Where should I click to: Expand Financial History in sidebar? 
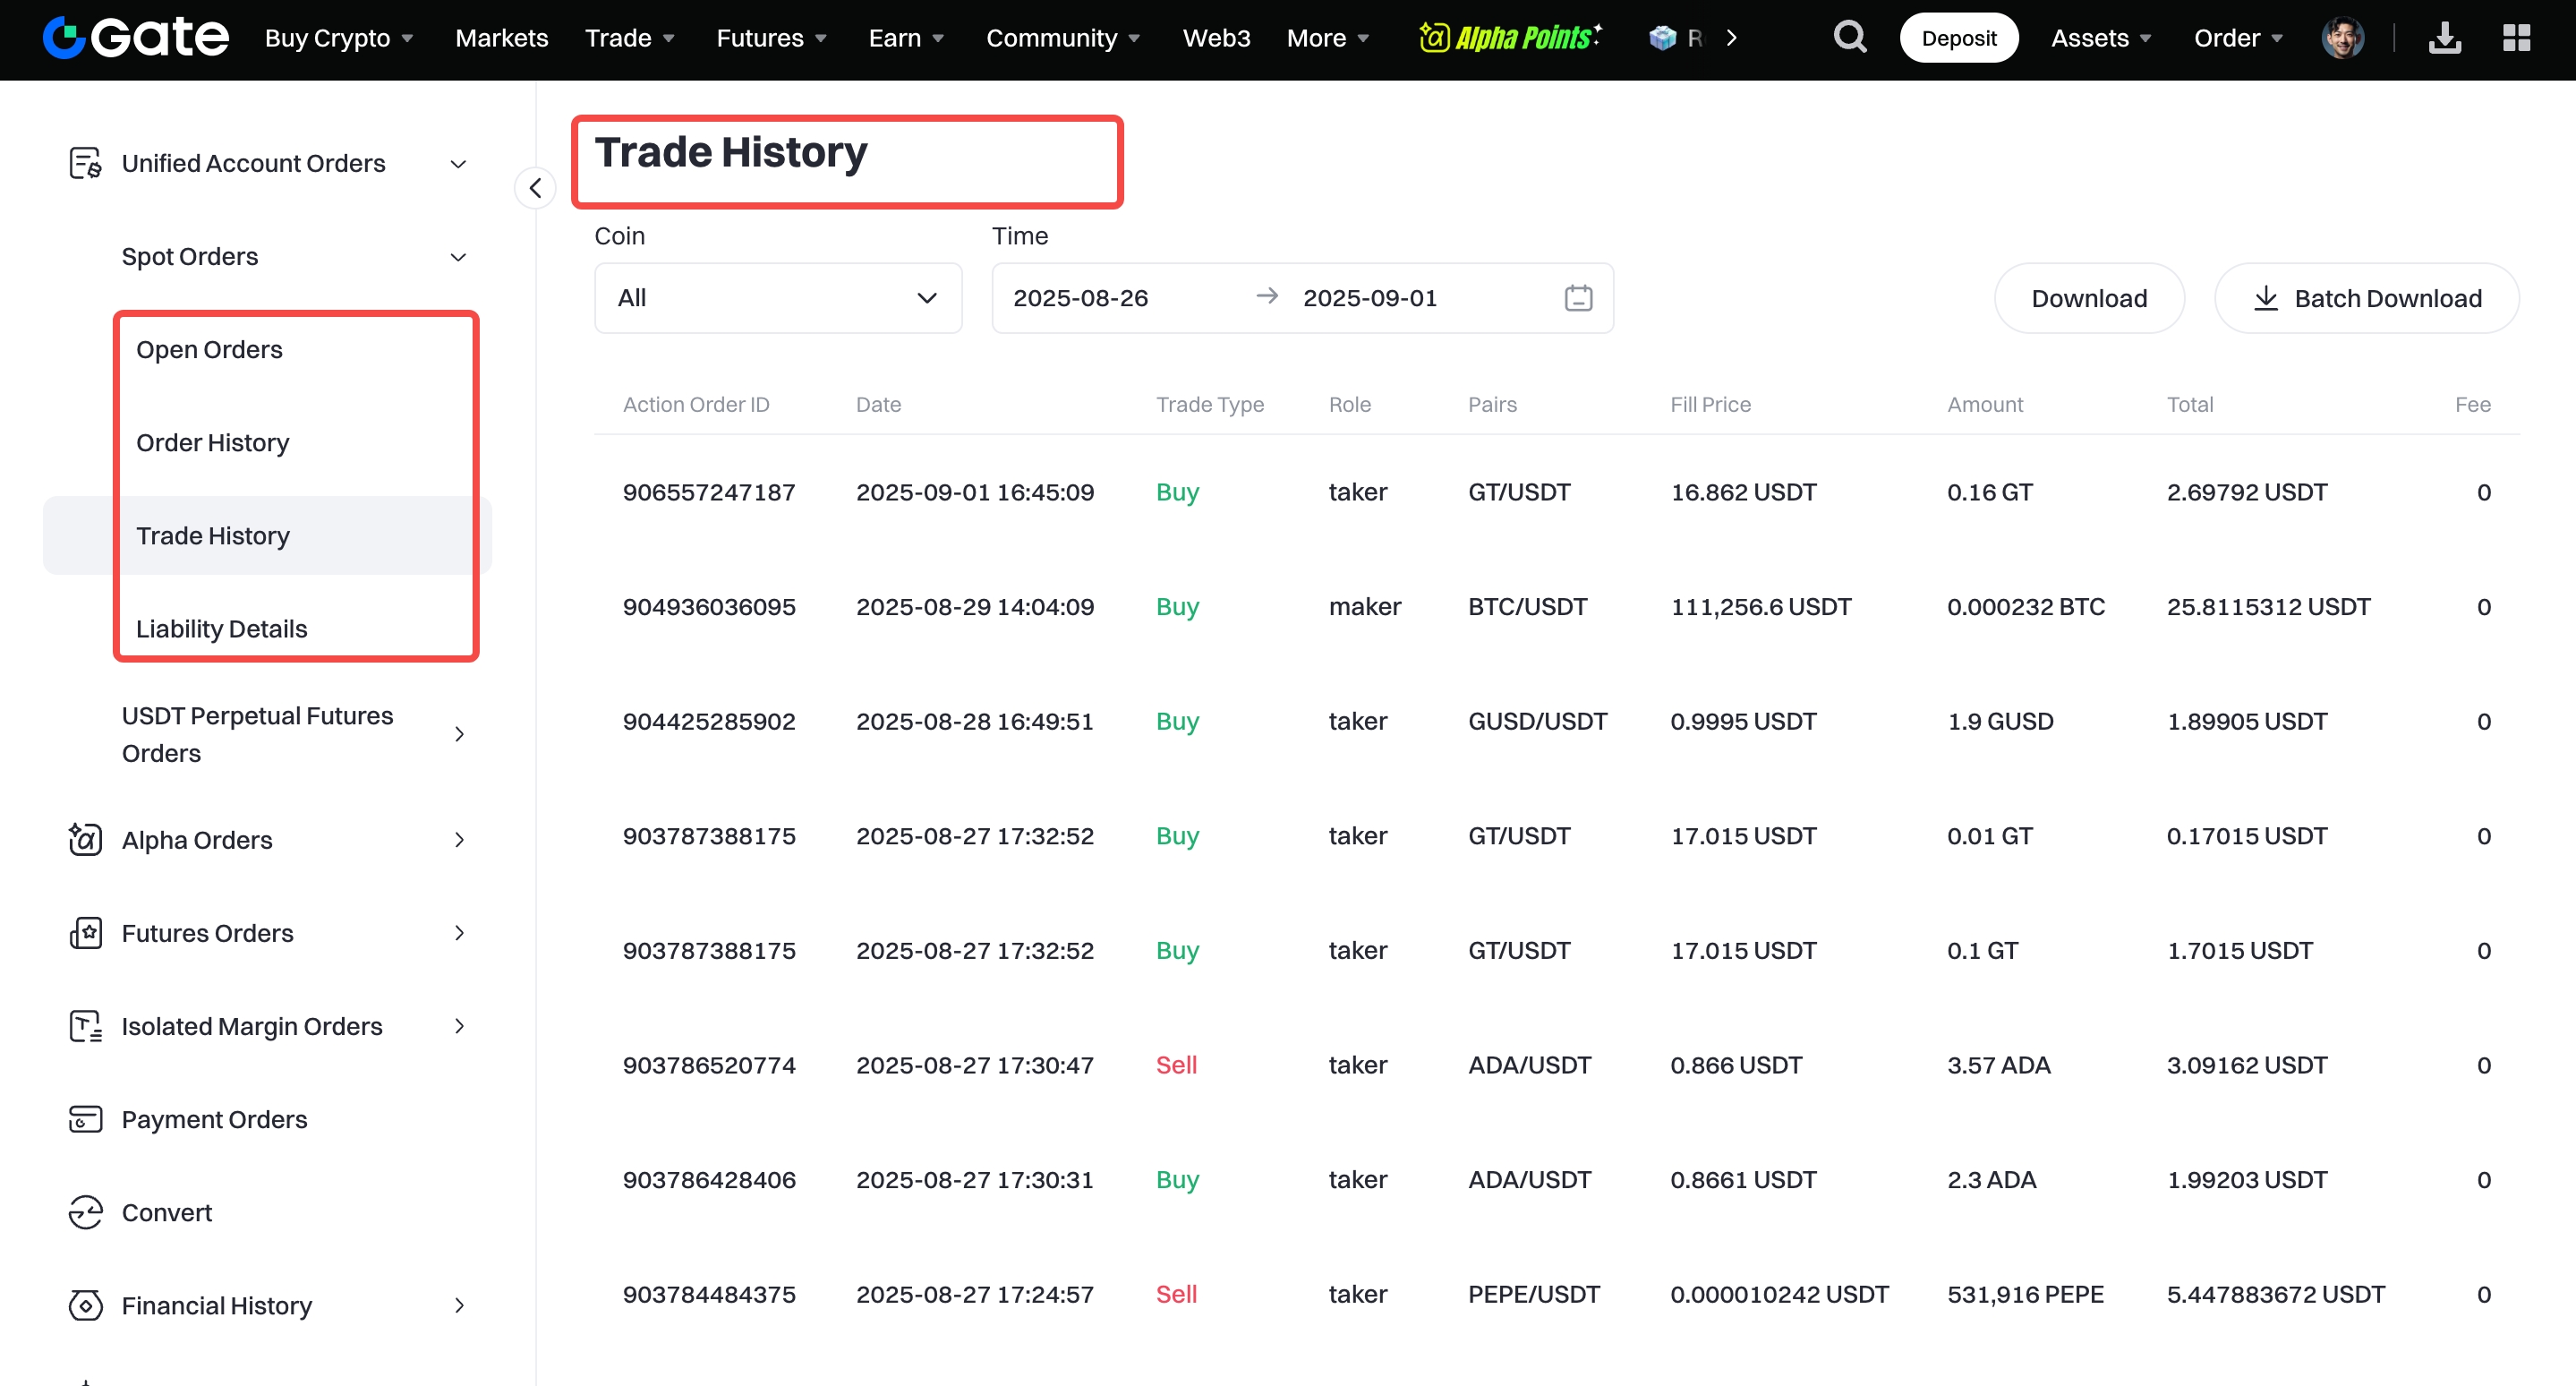[x=458, y=1306]
